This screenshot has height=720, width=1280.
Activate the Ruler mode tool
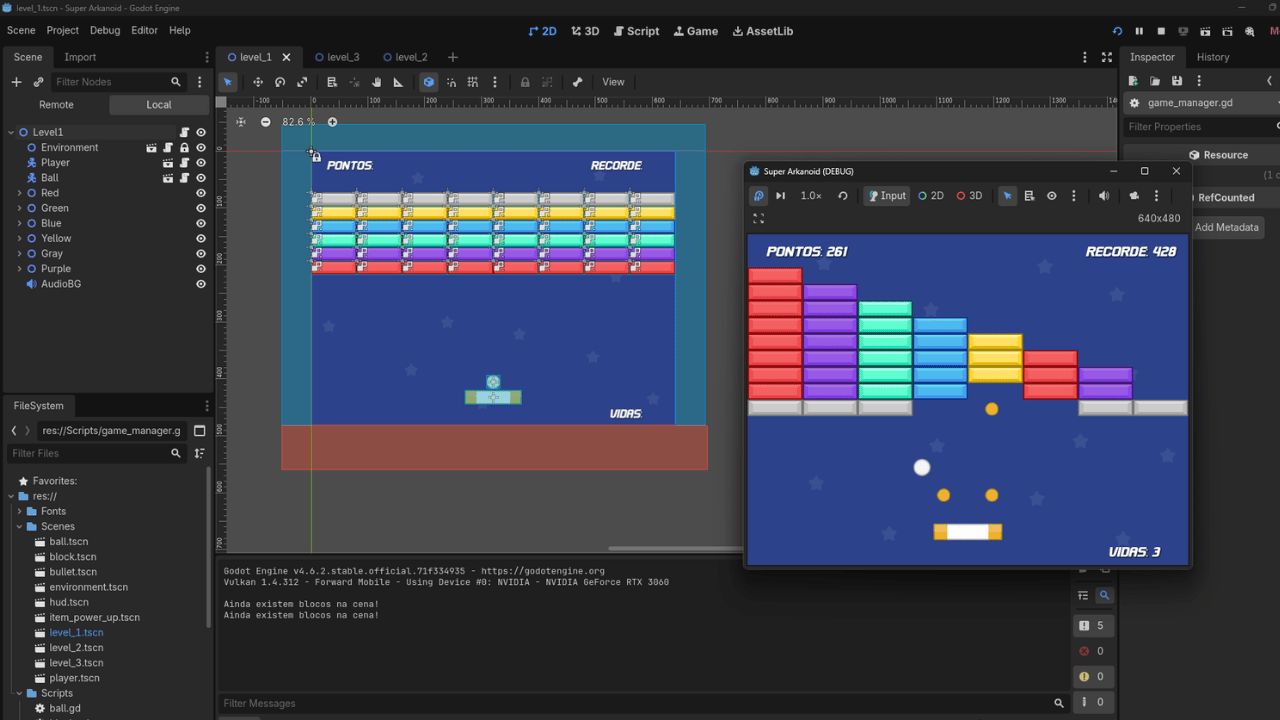point(398,82)
